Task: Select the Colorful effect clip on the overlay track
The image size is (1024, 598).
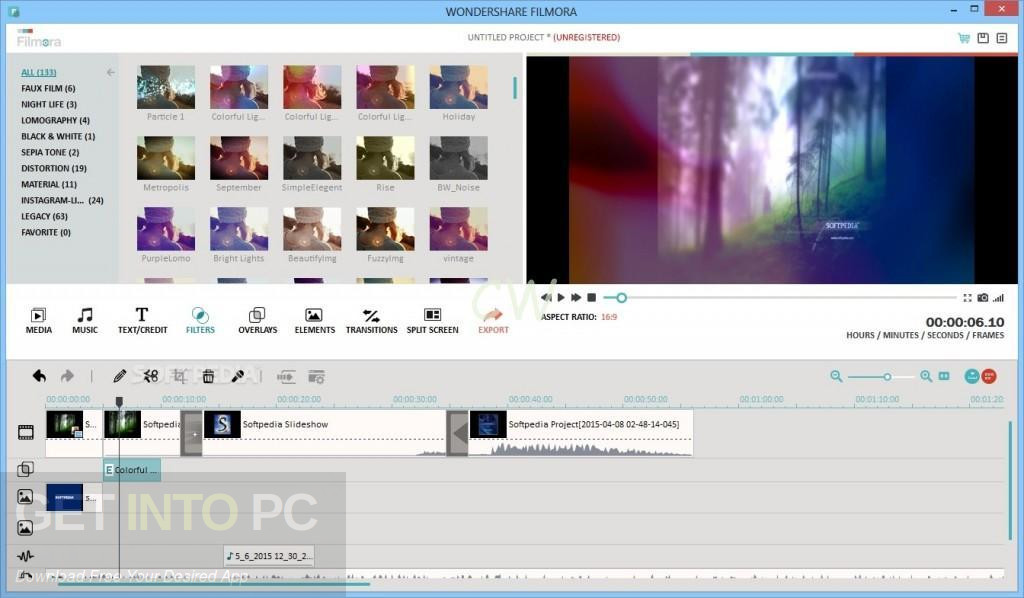Action: click(x=132, y=470)
